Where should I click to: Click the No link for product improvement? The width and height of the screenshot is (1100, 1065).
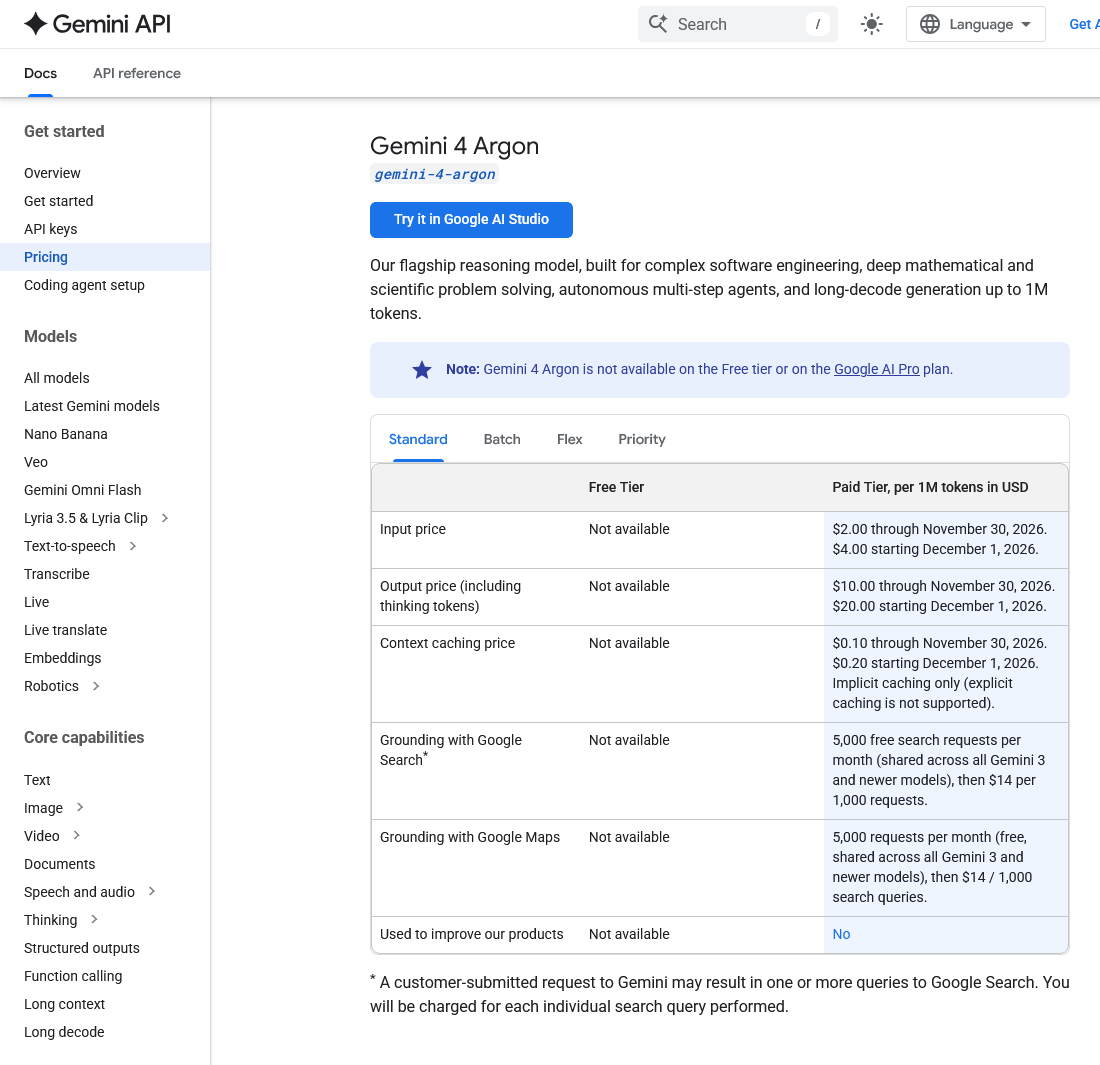click(841, 935)
